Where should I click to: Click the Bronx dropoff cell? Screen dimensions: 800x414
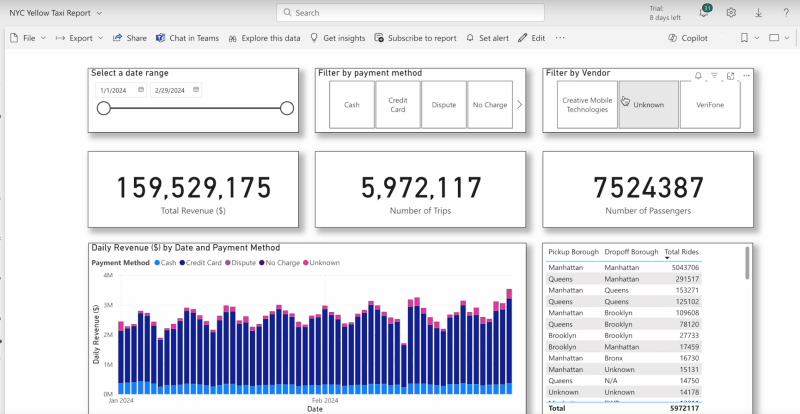[x=614, y=358]
